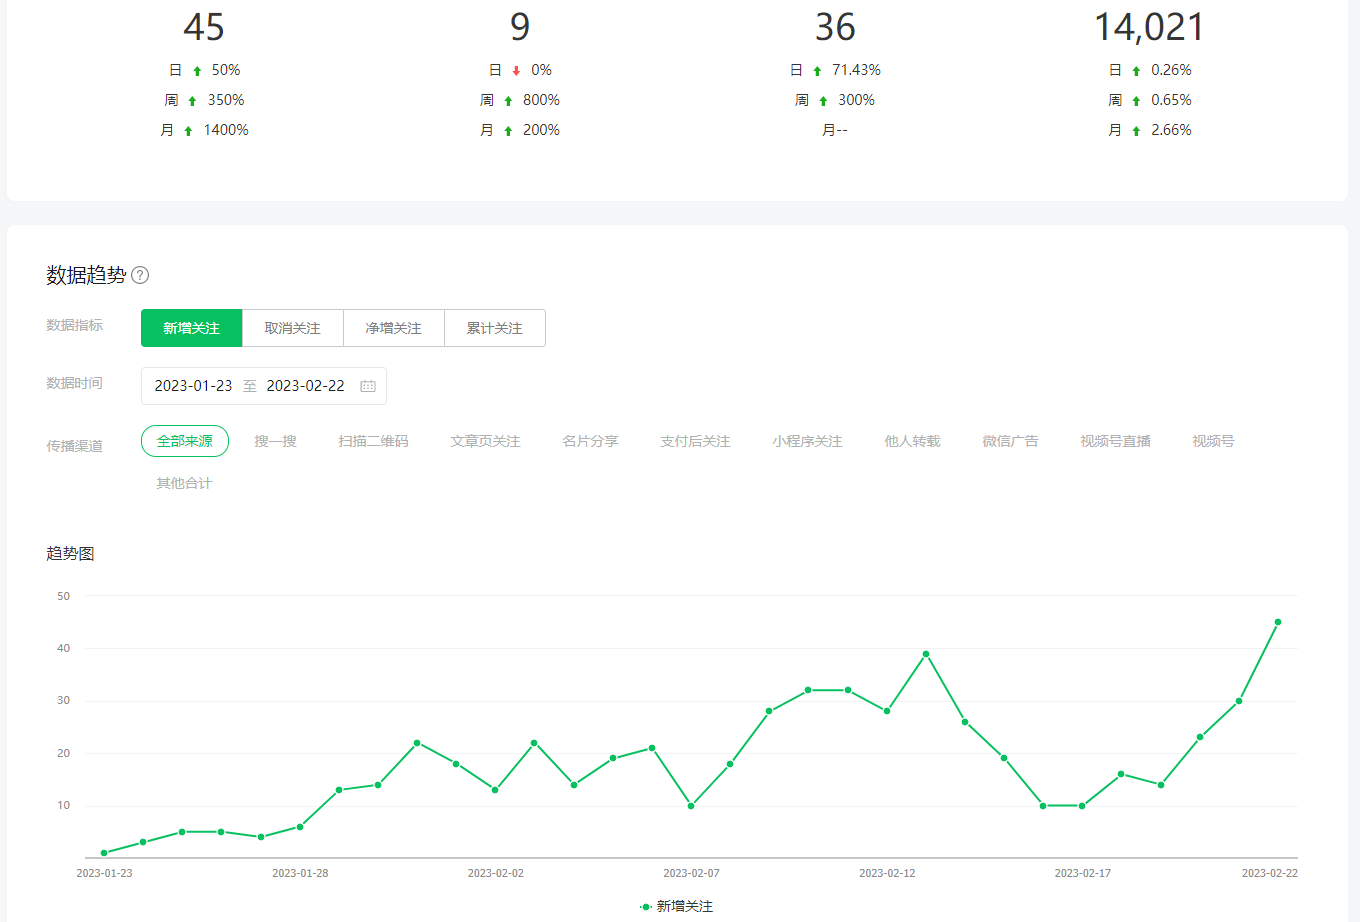
Task: Select the 小程序关注 channel filter
Action: [x=807, y=441]
